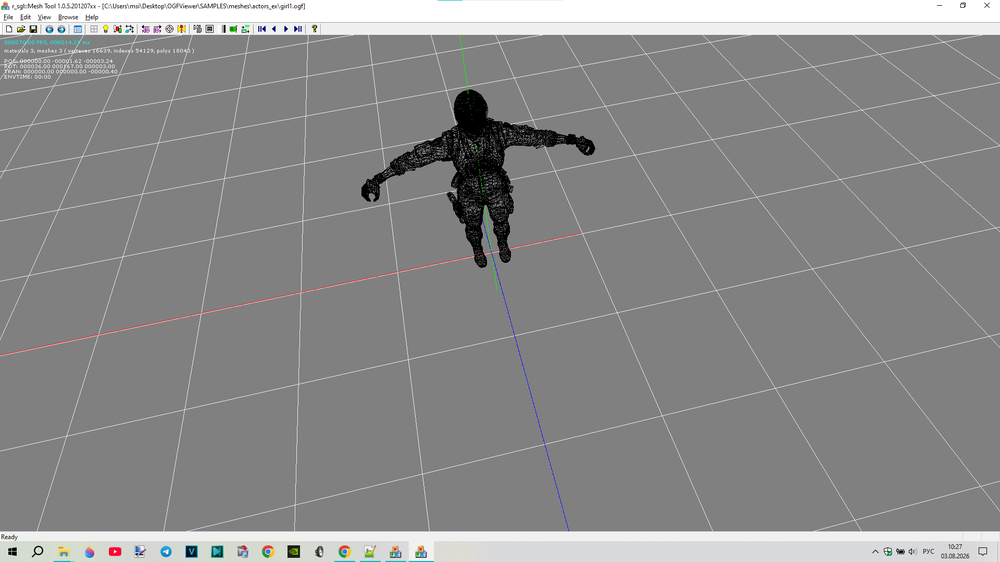Step to previous animation frame
The height and width of the screenshot is (562, 1000).
[x=274, y=29]
